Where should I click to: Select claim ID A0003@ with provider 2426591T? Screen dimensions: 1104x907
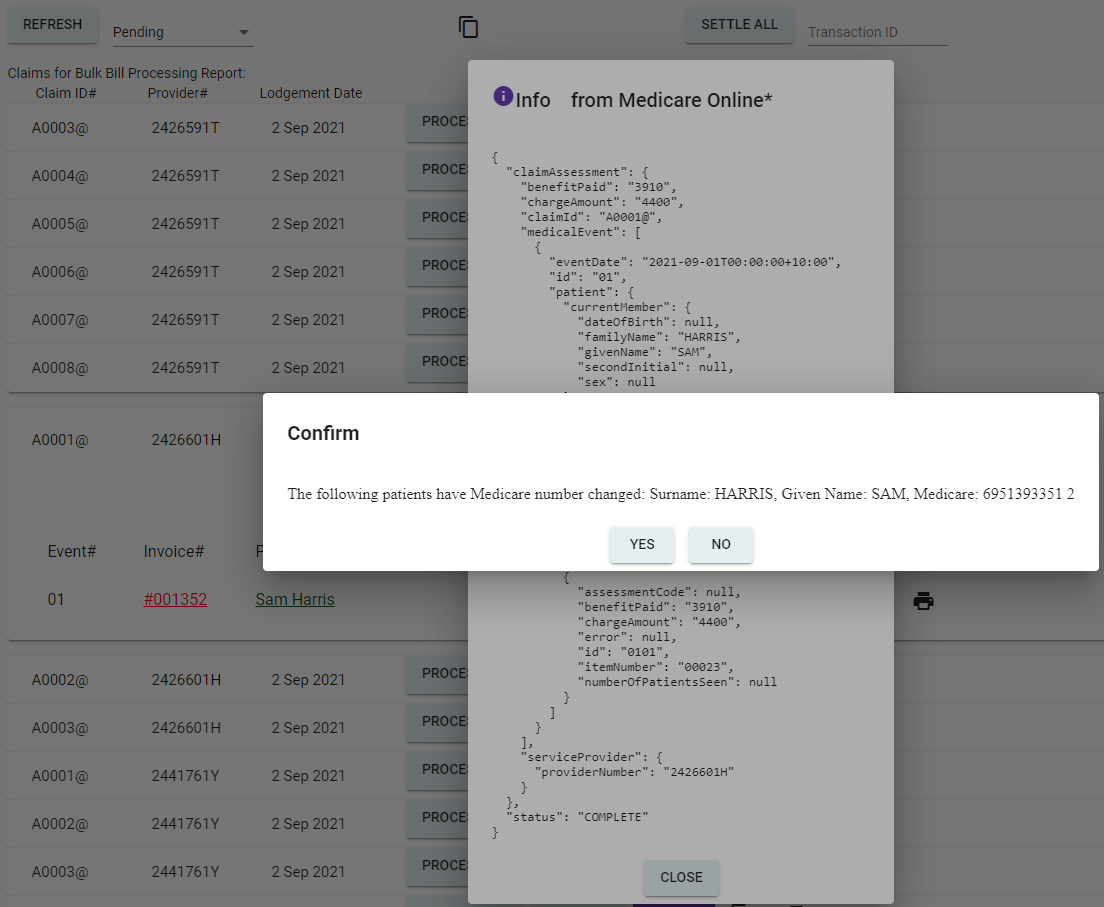(60, 128)
